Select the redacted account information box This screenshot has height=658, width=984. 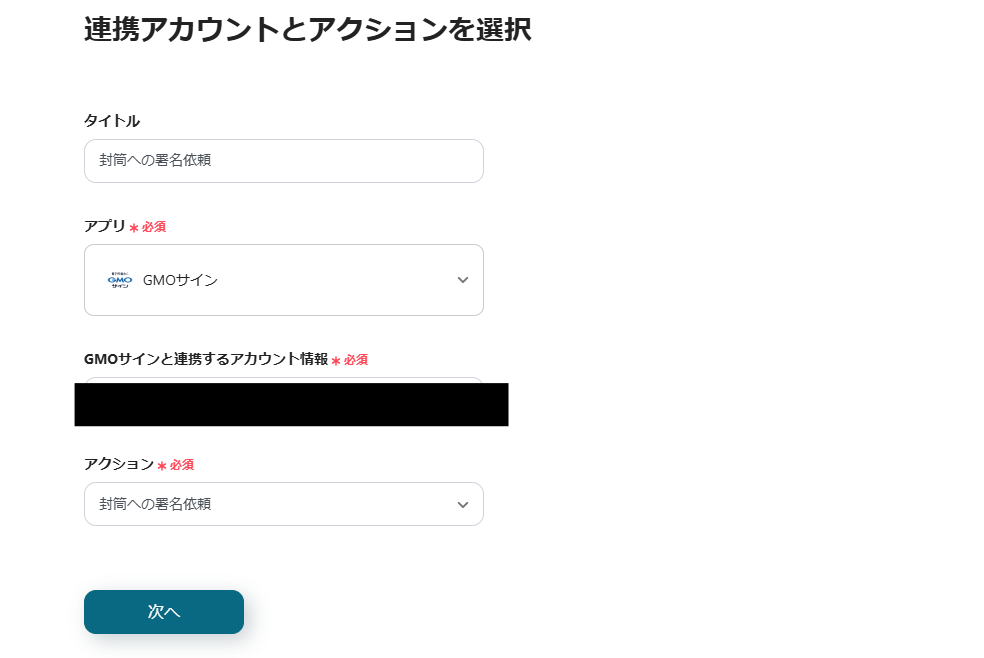tap(290, 404)
